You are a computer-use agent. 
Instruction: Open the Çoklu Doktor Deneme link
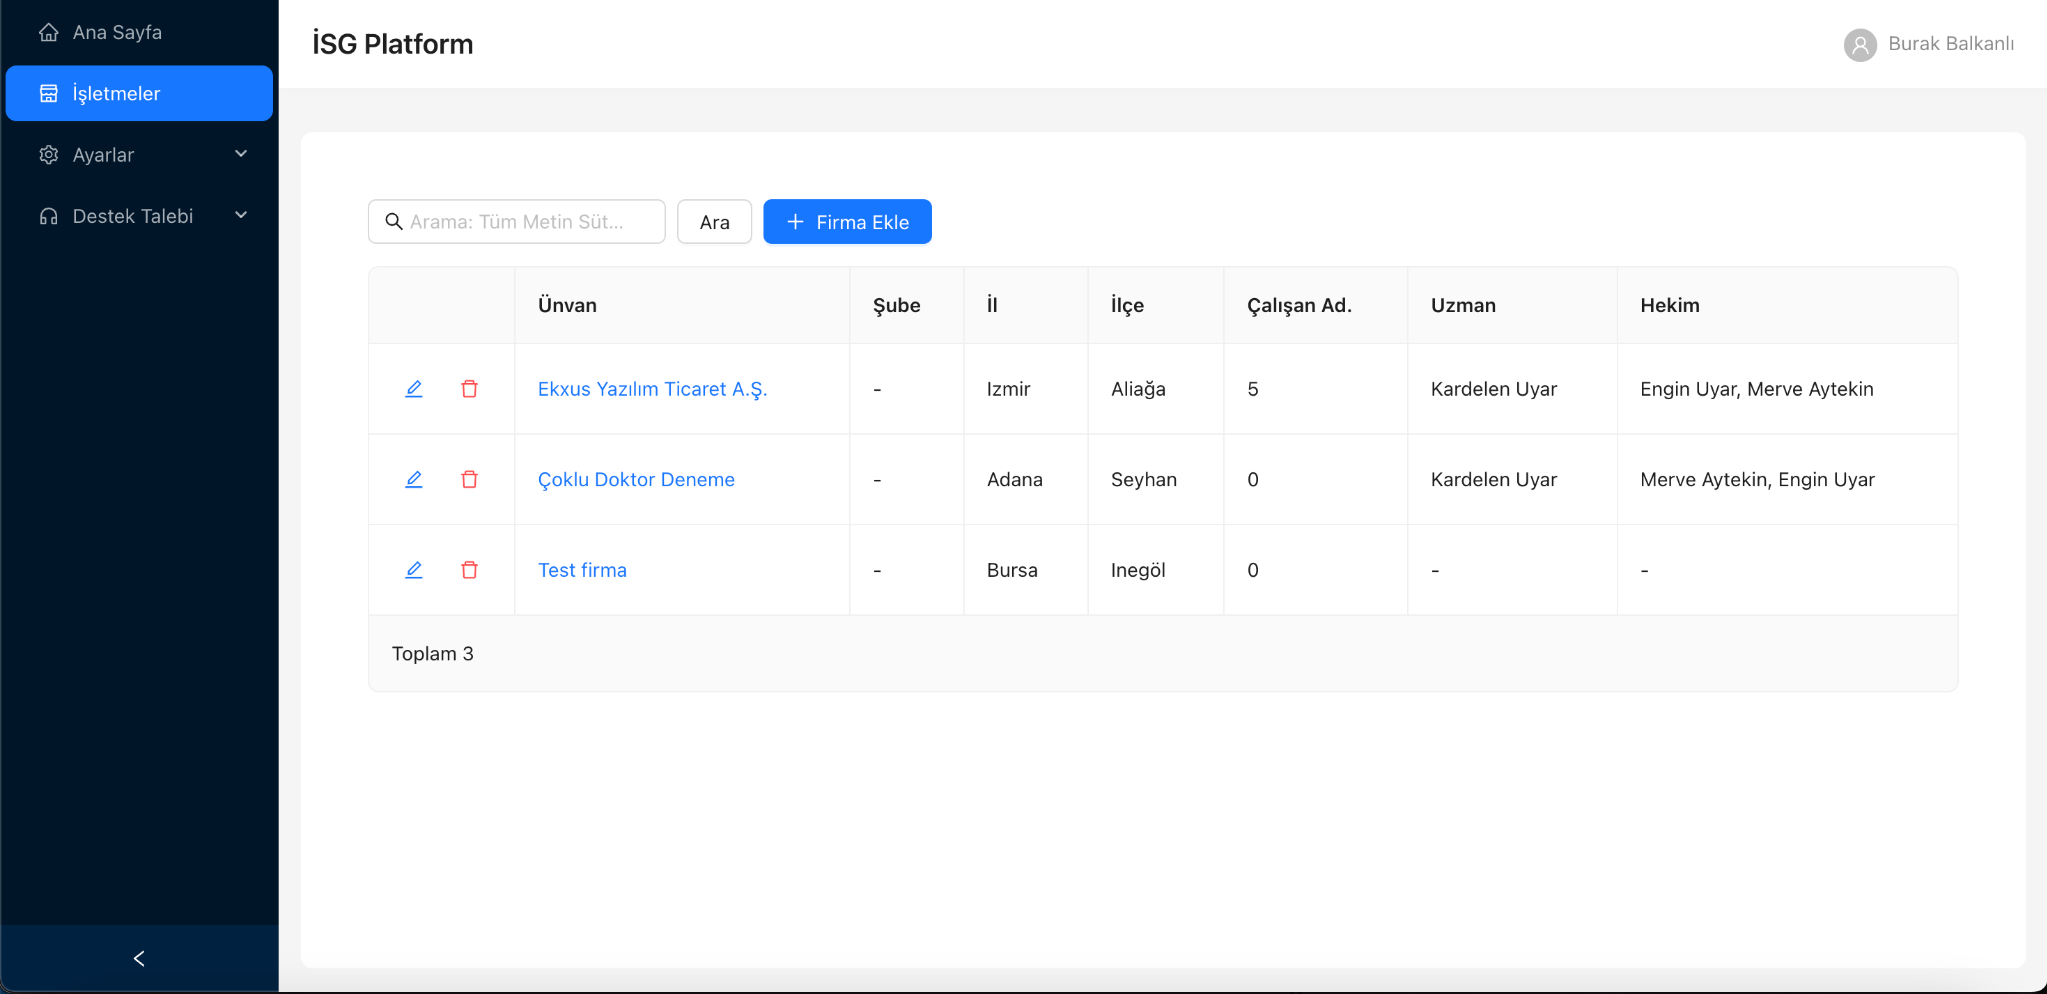pos(636,480)
